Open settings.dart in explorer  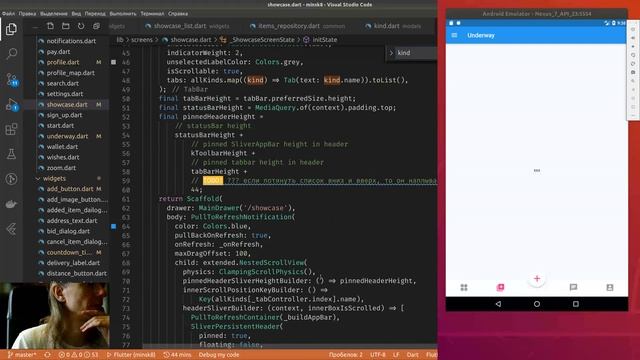64,94
